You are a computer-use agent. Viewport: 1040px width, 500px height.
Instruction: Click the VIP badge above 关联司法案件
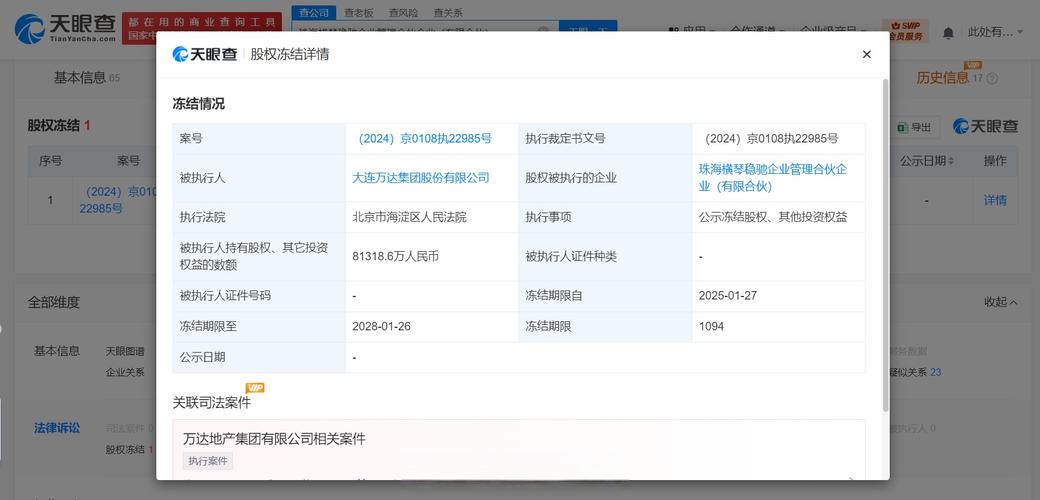click(255, 388)
